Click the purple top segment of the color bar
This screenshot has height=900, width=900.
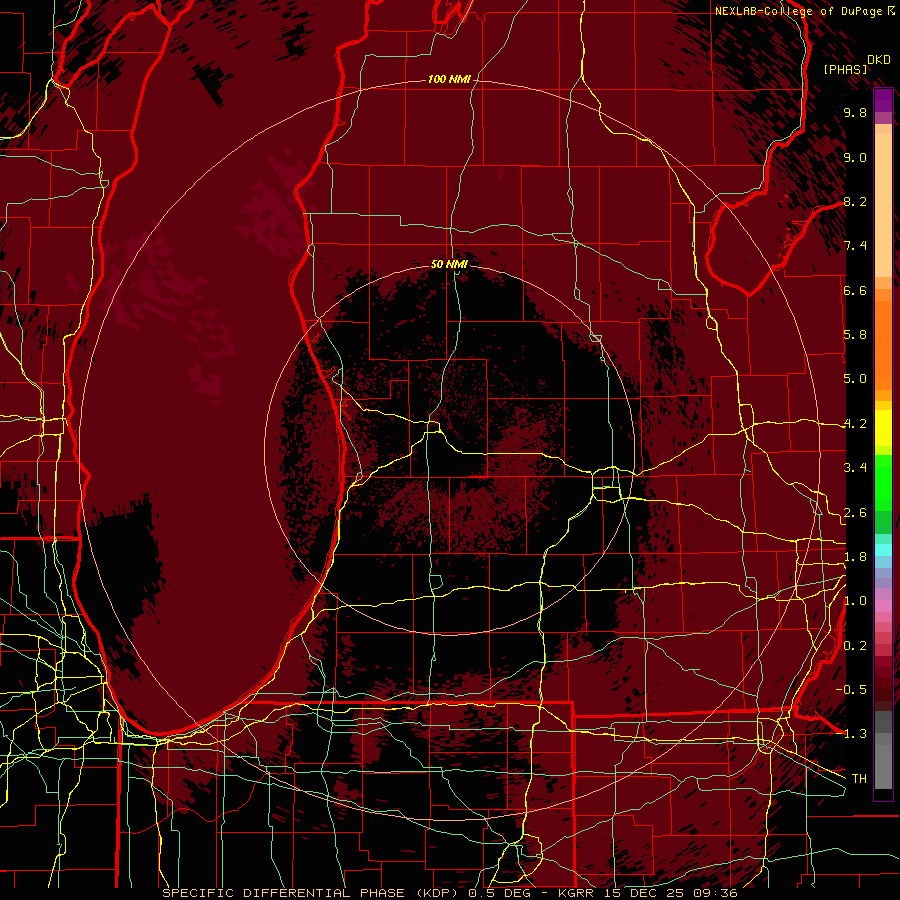pos(883,101)
